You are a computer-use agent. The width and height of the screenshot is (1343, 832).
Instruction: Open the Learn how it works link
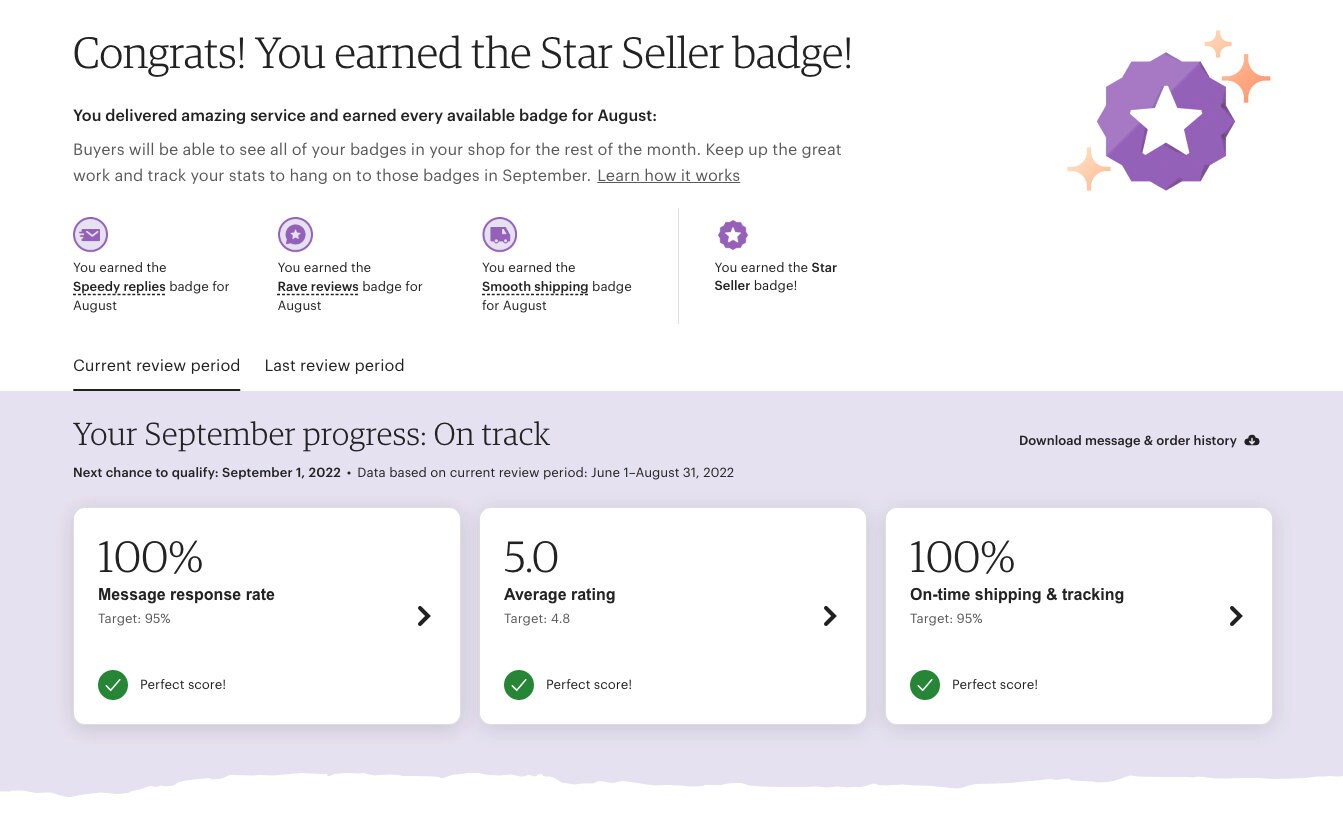pos(668,176)
